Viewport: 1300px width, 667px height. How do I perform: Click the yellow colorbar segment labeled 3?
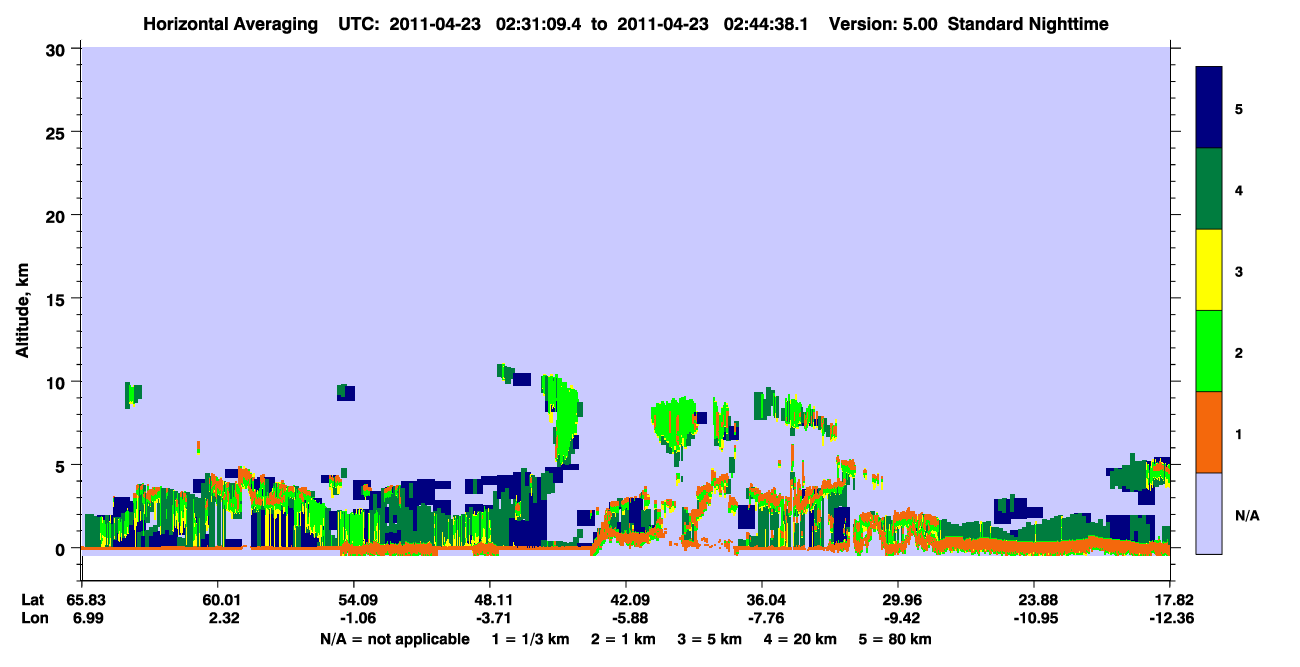(1209, 270)
